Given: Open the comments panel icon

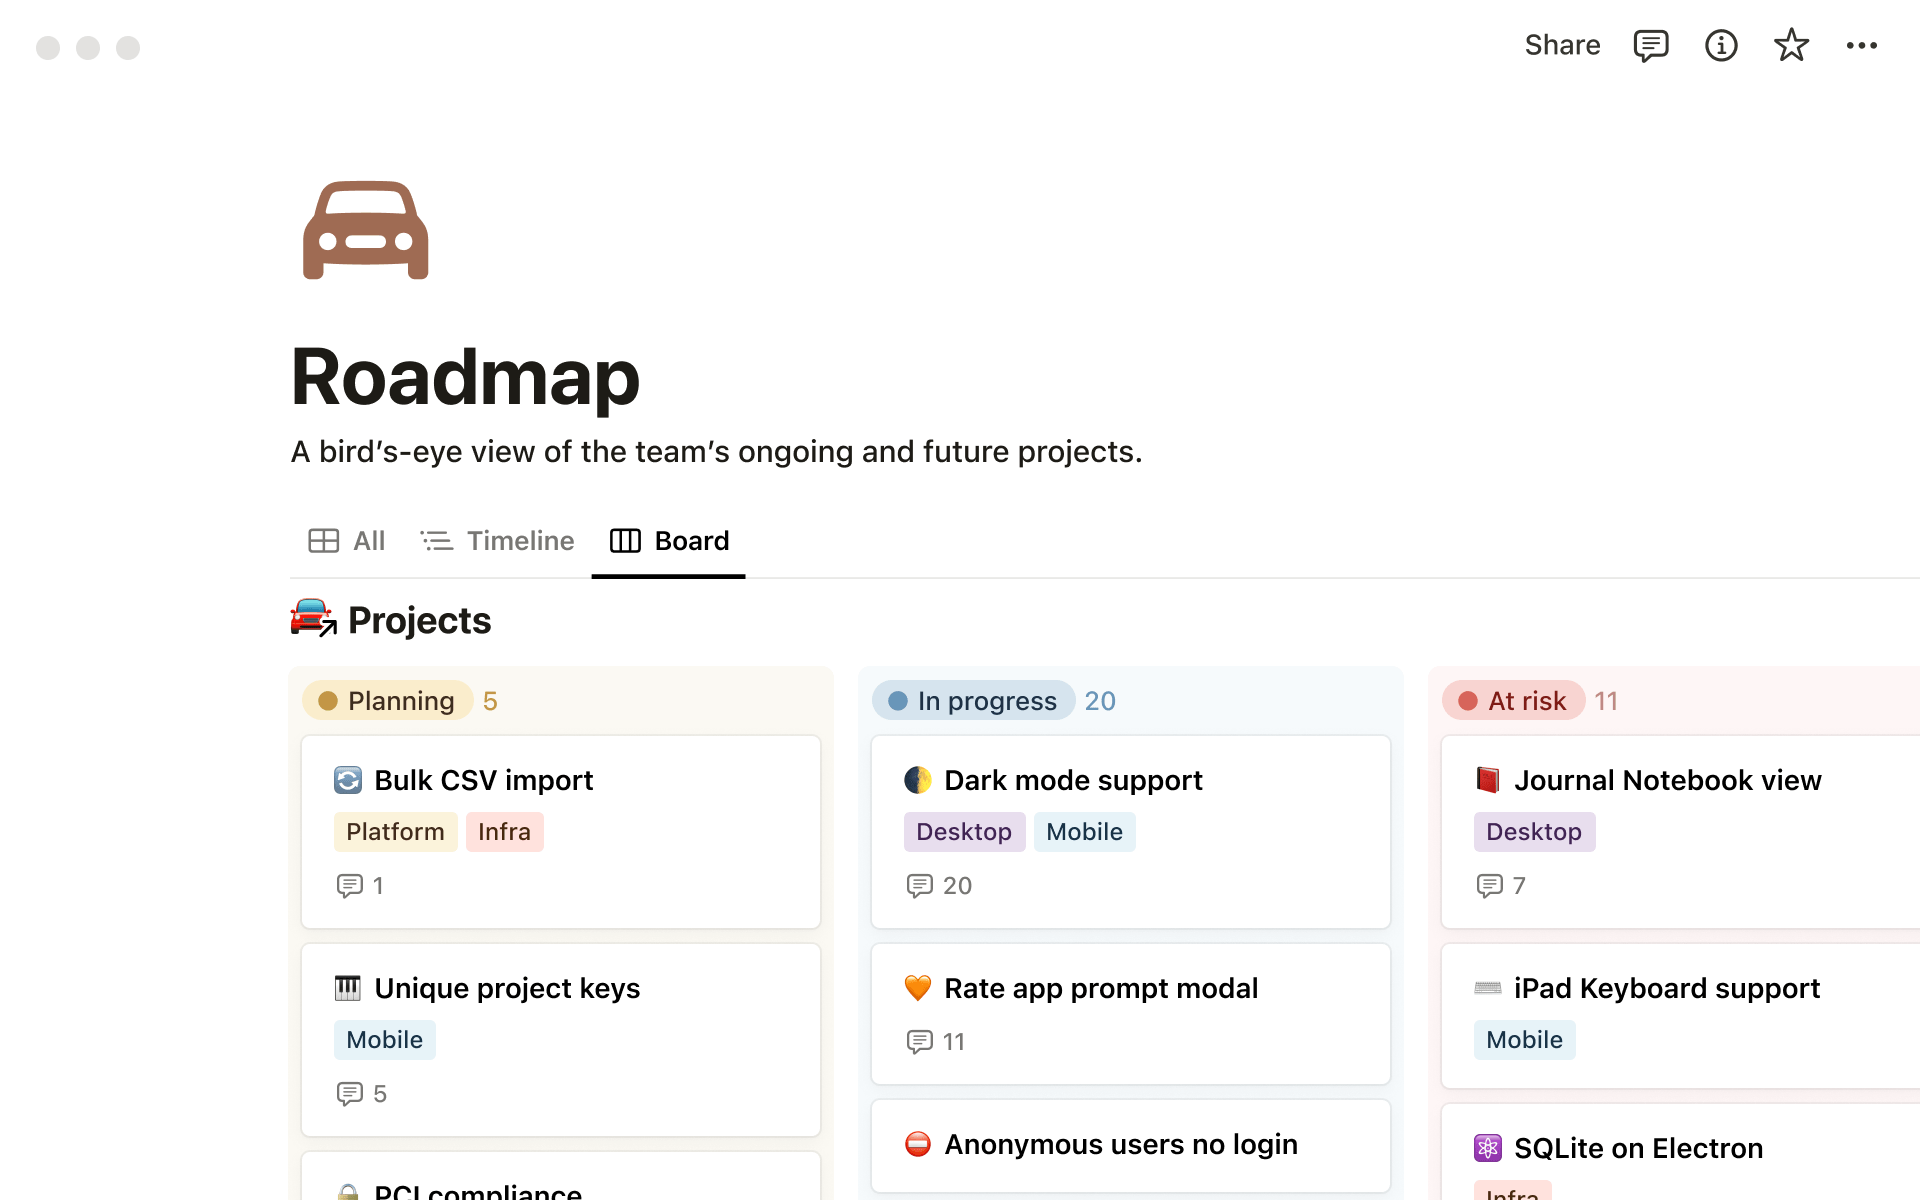Looking at the screenshot, I should (1650, 46).
